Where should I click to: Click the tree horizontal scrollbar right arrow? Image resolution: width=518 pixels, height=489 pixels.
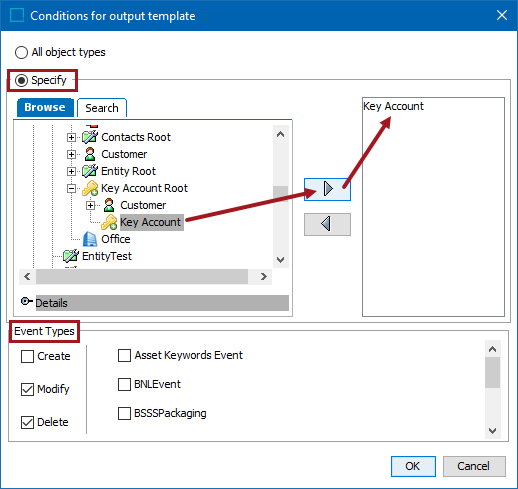pyautogui.click(x=264, y=277)
